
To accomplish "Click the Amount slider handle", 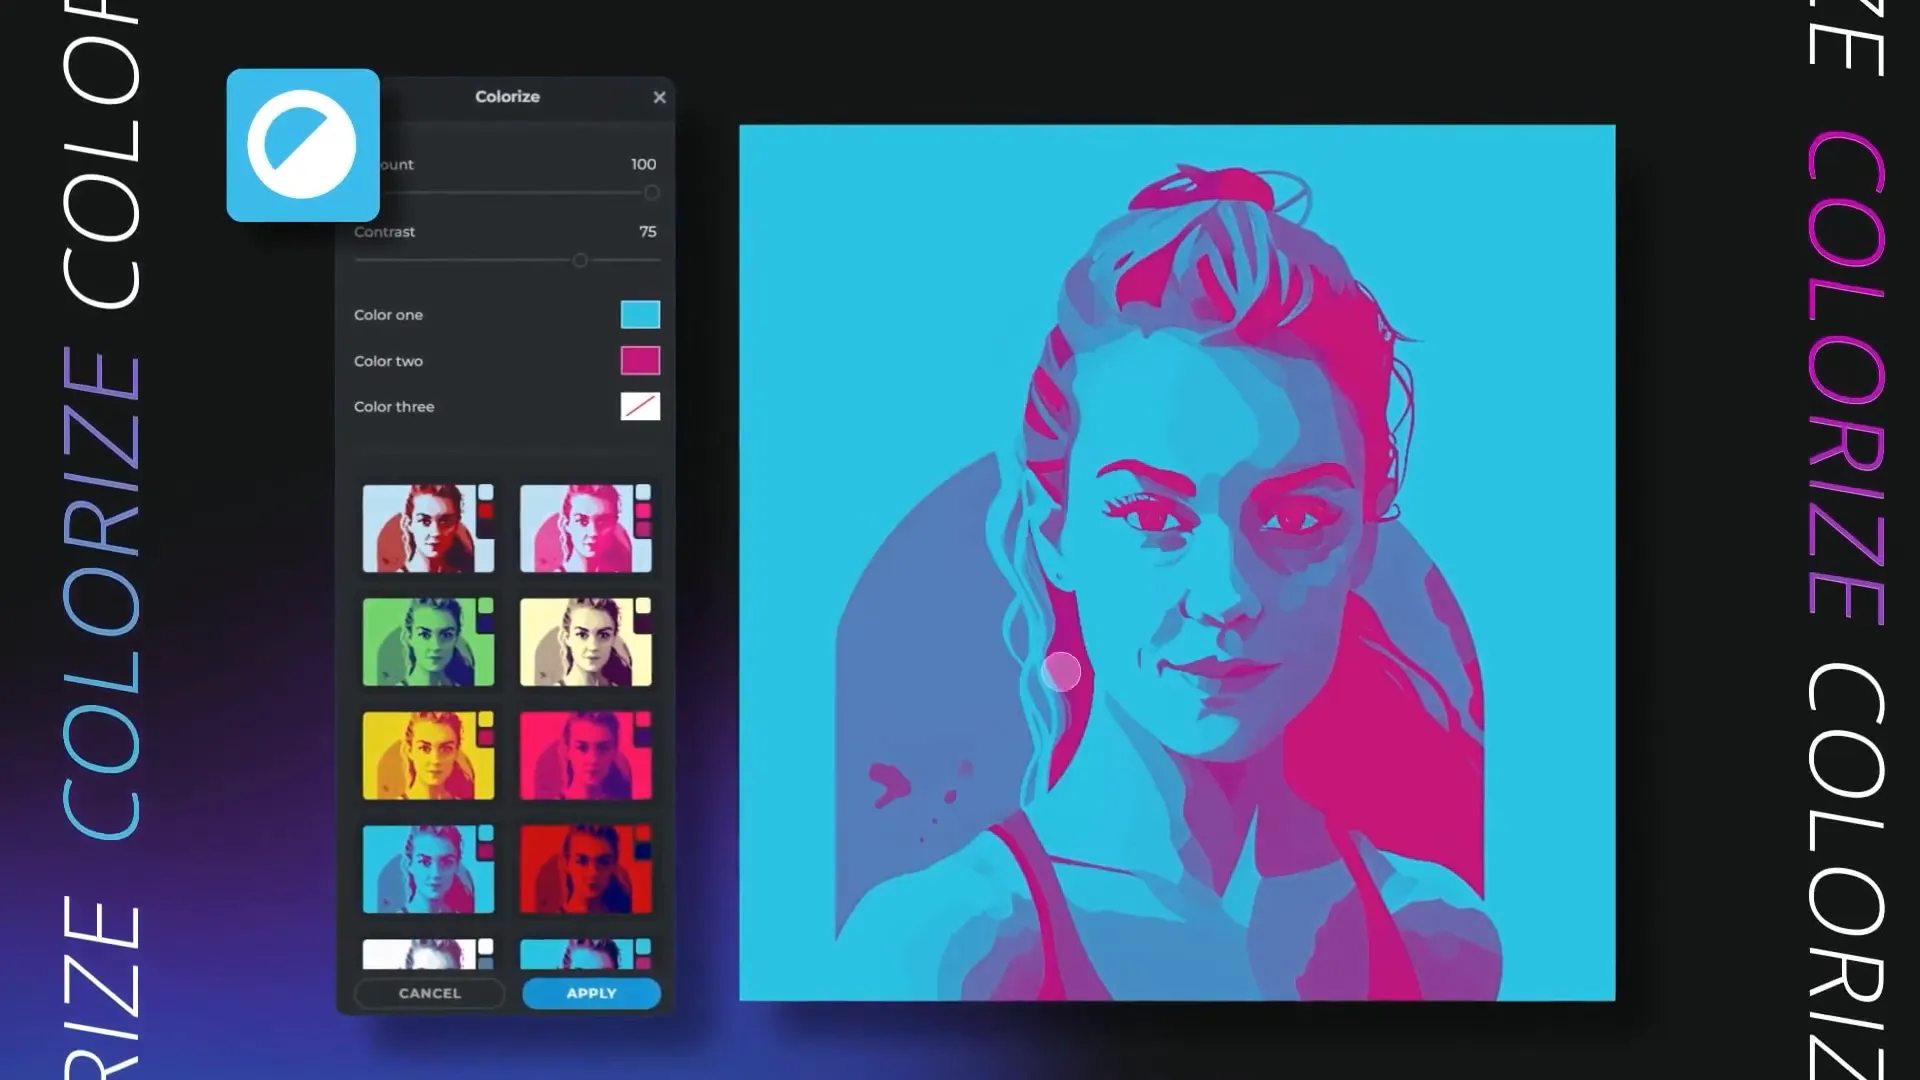I will click(653, 192).
